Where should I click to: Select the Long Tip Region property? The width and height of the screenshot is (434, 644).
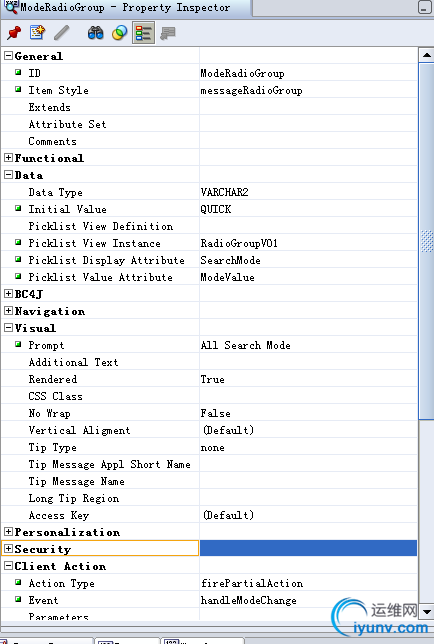point(209,498)
